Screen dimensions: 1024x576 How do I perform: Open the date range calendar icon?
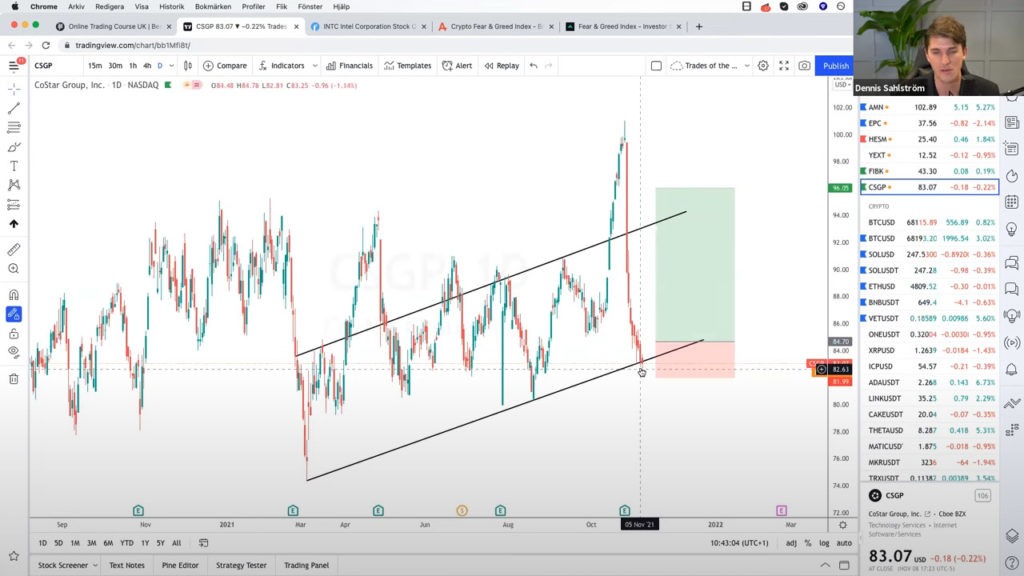click(204, 543)
